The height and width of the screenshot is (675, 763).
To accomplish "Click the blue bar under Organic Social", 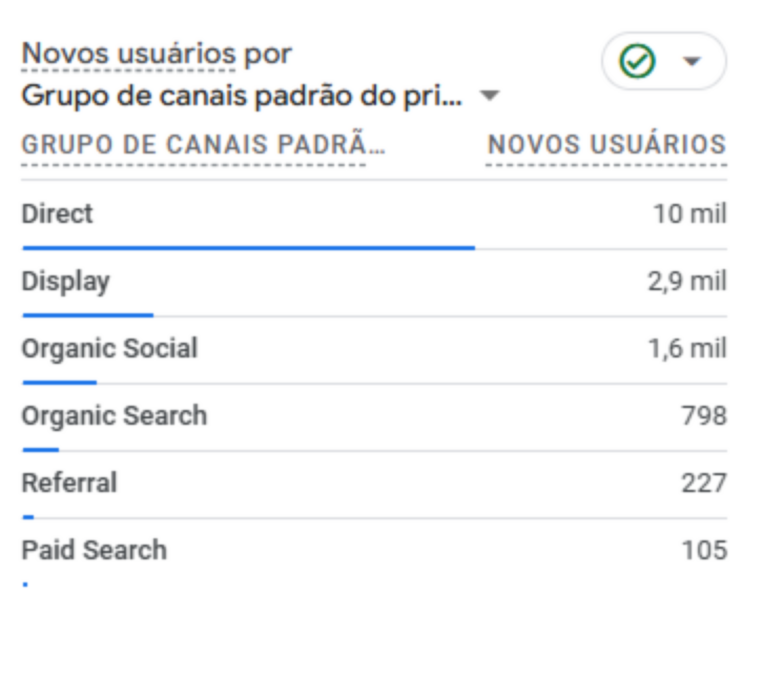I will pos(59,382).
